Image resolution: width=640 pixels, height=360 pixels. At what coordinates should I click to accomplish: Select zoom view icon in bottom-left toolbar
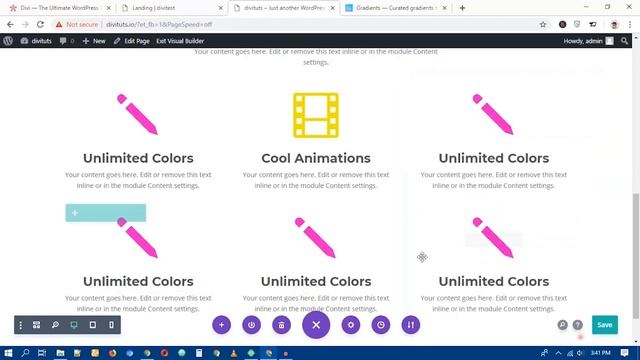pyautogui.click(x=55, y=325)
